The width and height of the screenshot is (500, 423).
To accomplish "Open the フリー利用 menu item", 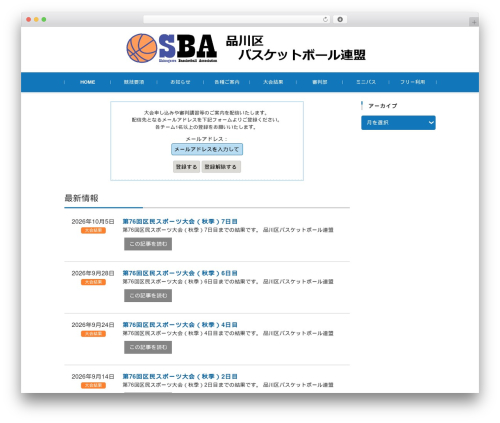I will [412, 82].
